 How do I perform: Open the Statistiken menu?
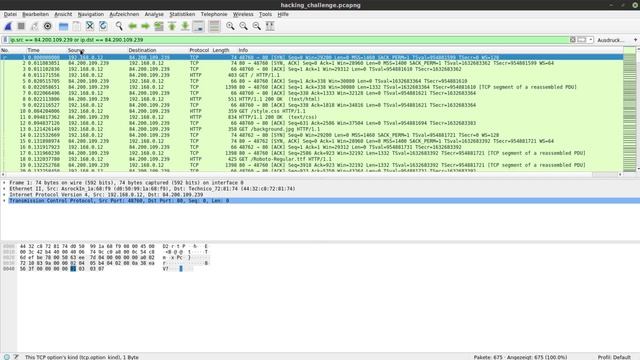[182, 14]
